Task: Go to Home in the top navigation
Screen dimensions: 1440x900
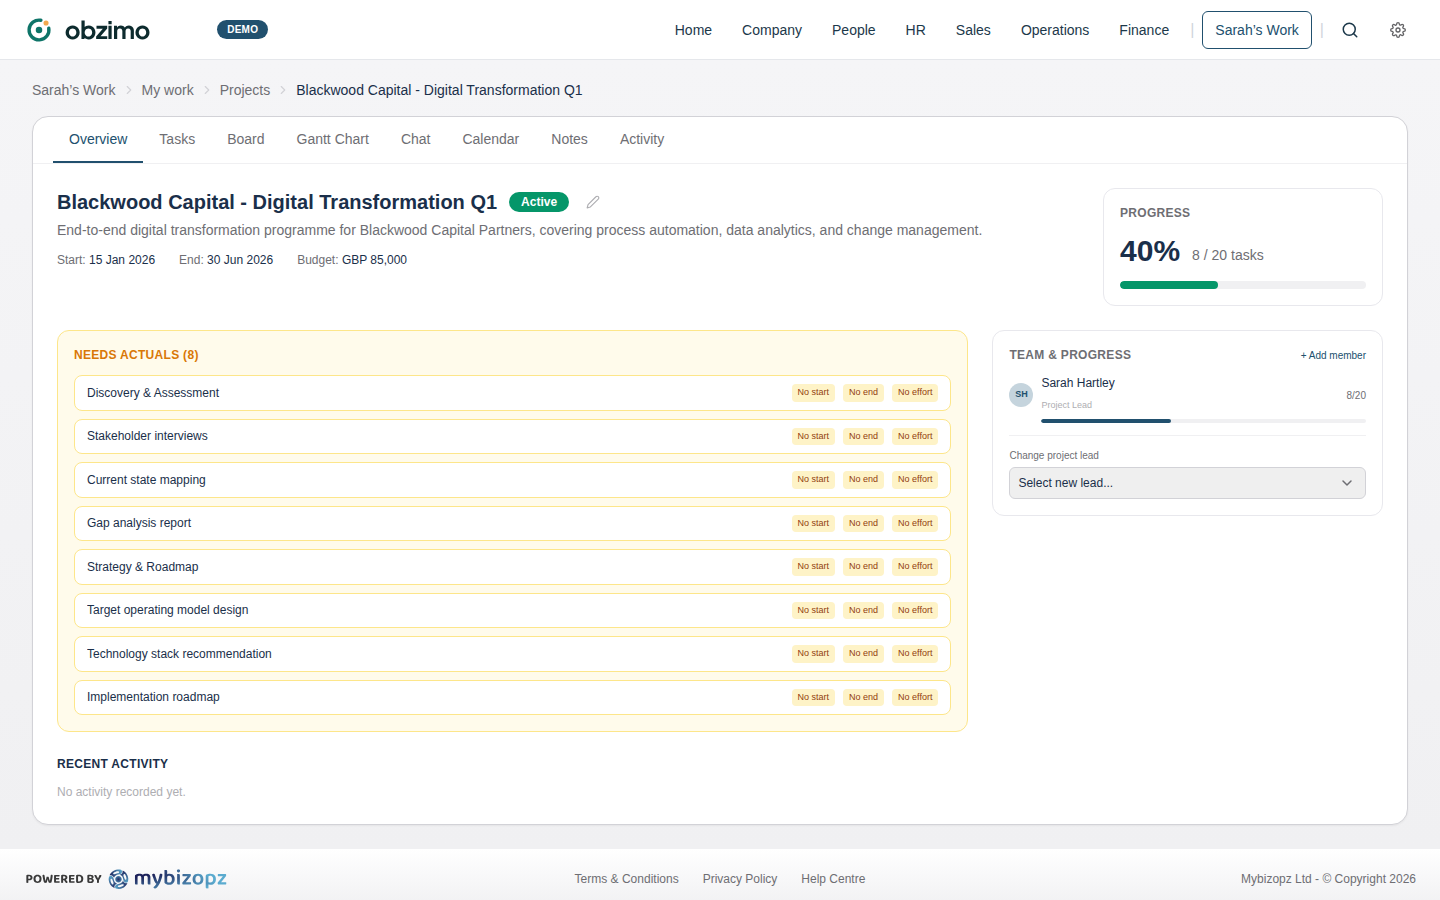Action: pos(693,30)
